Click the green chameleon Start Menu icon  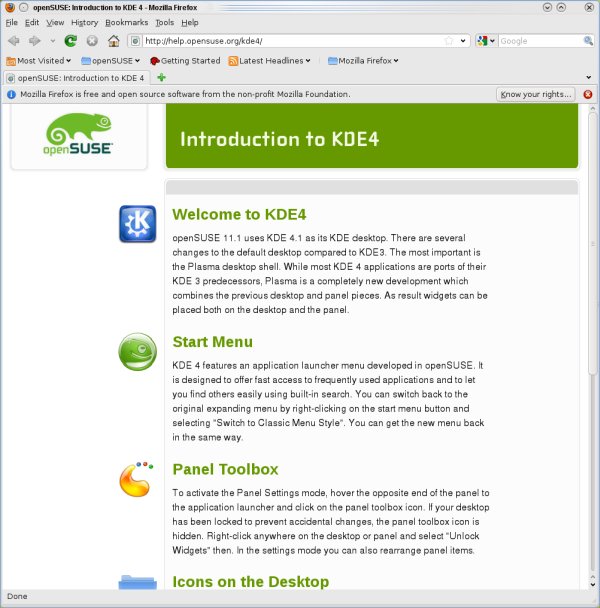click(x=137, y=352)
